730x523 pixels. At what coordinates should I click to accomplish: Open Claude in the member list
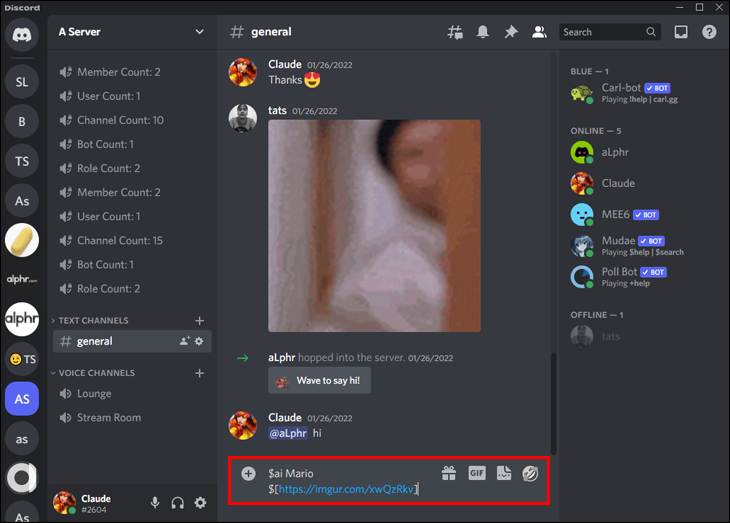(642, 183)
